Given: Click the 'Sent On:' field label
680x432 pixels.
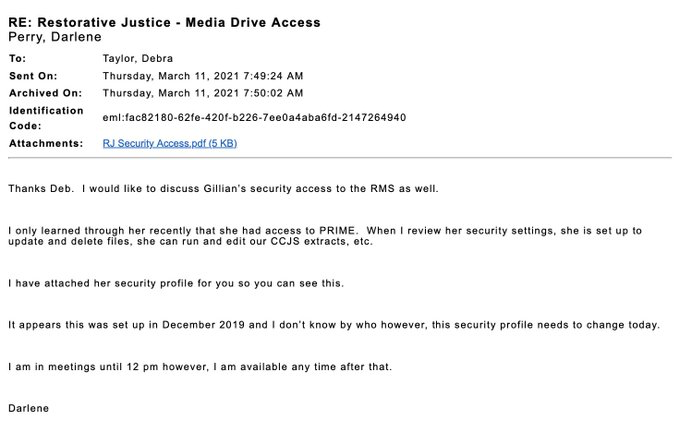Looking at the screenshot, I should (33, 76).
